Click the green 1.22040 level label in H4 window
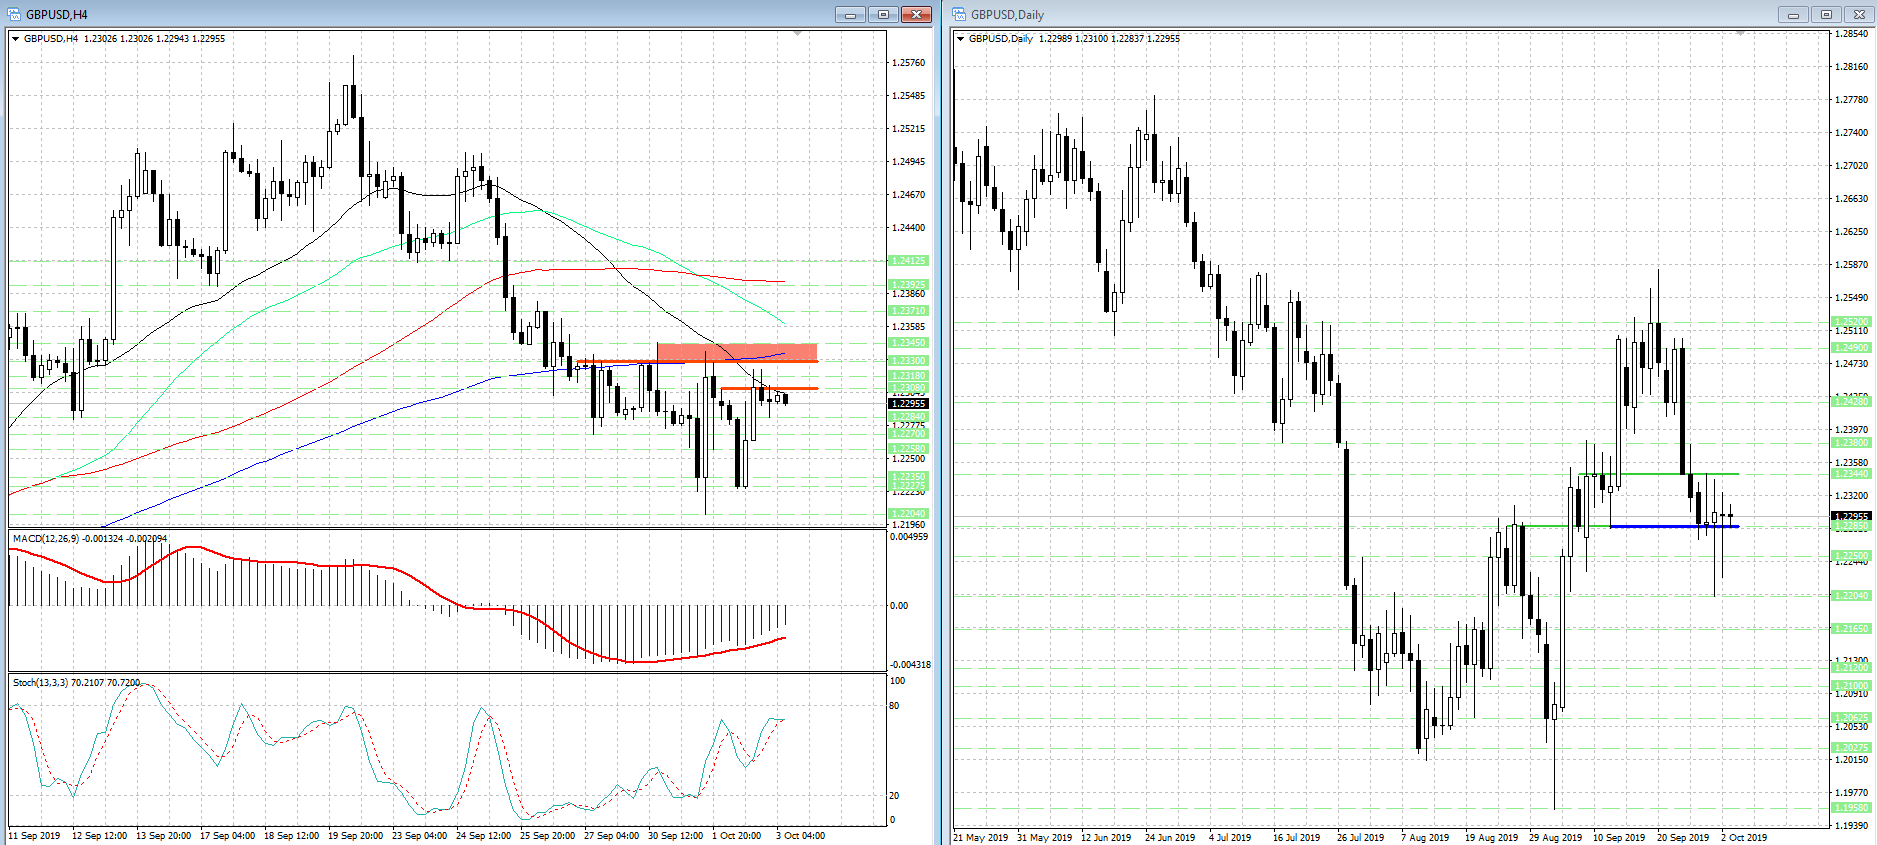This screenshot has height=845, width=1877. 908,514
